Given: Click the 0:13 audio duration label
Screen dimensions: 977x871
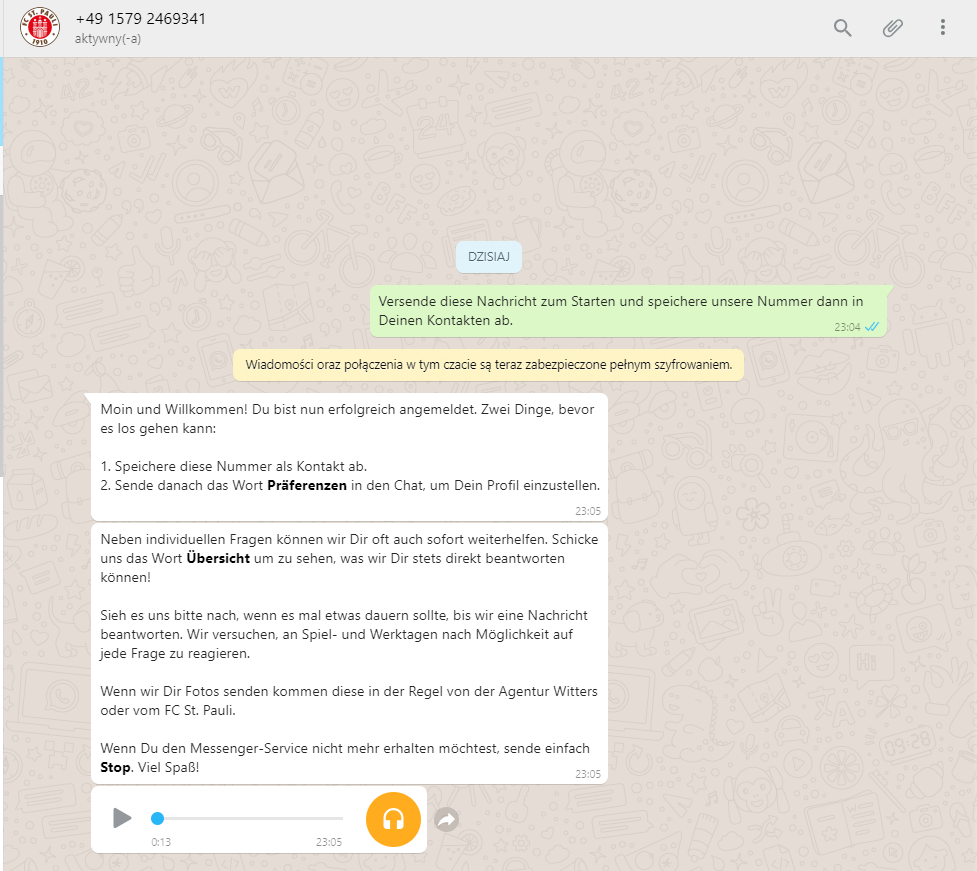Looking at the screenshot, I should tap(161, 842).
